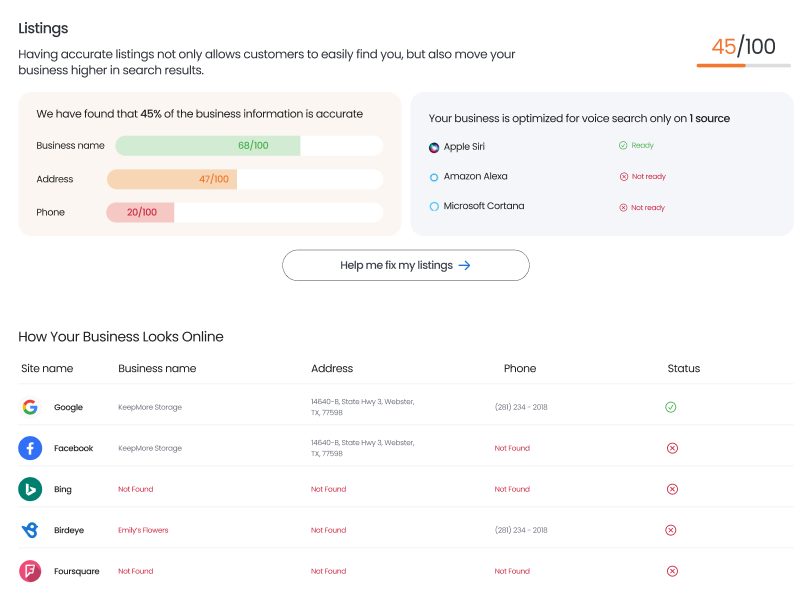
Task: Click Foursquare's red X status icon
Action: point(671,571)
